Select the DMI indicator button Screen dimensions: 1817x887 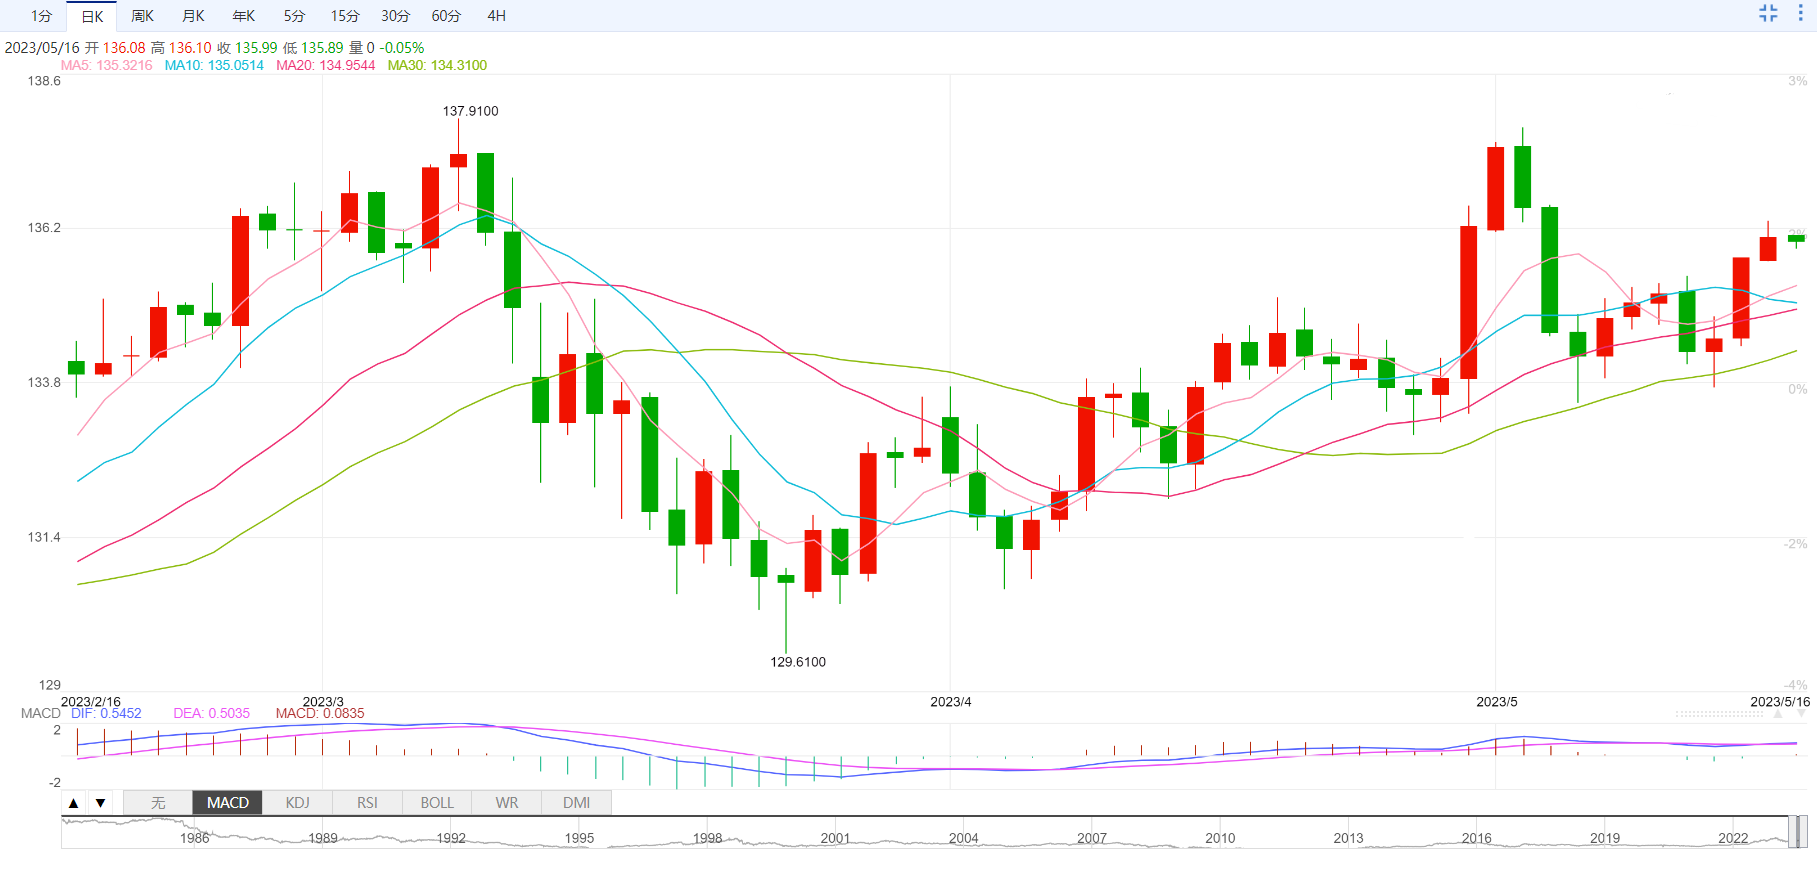click(x=576, y=803)
